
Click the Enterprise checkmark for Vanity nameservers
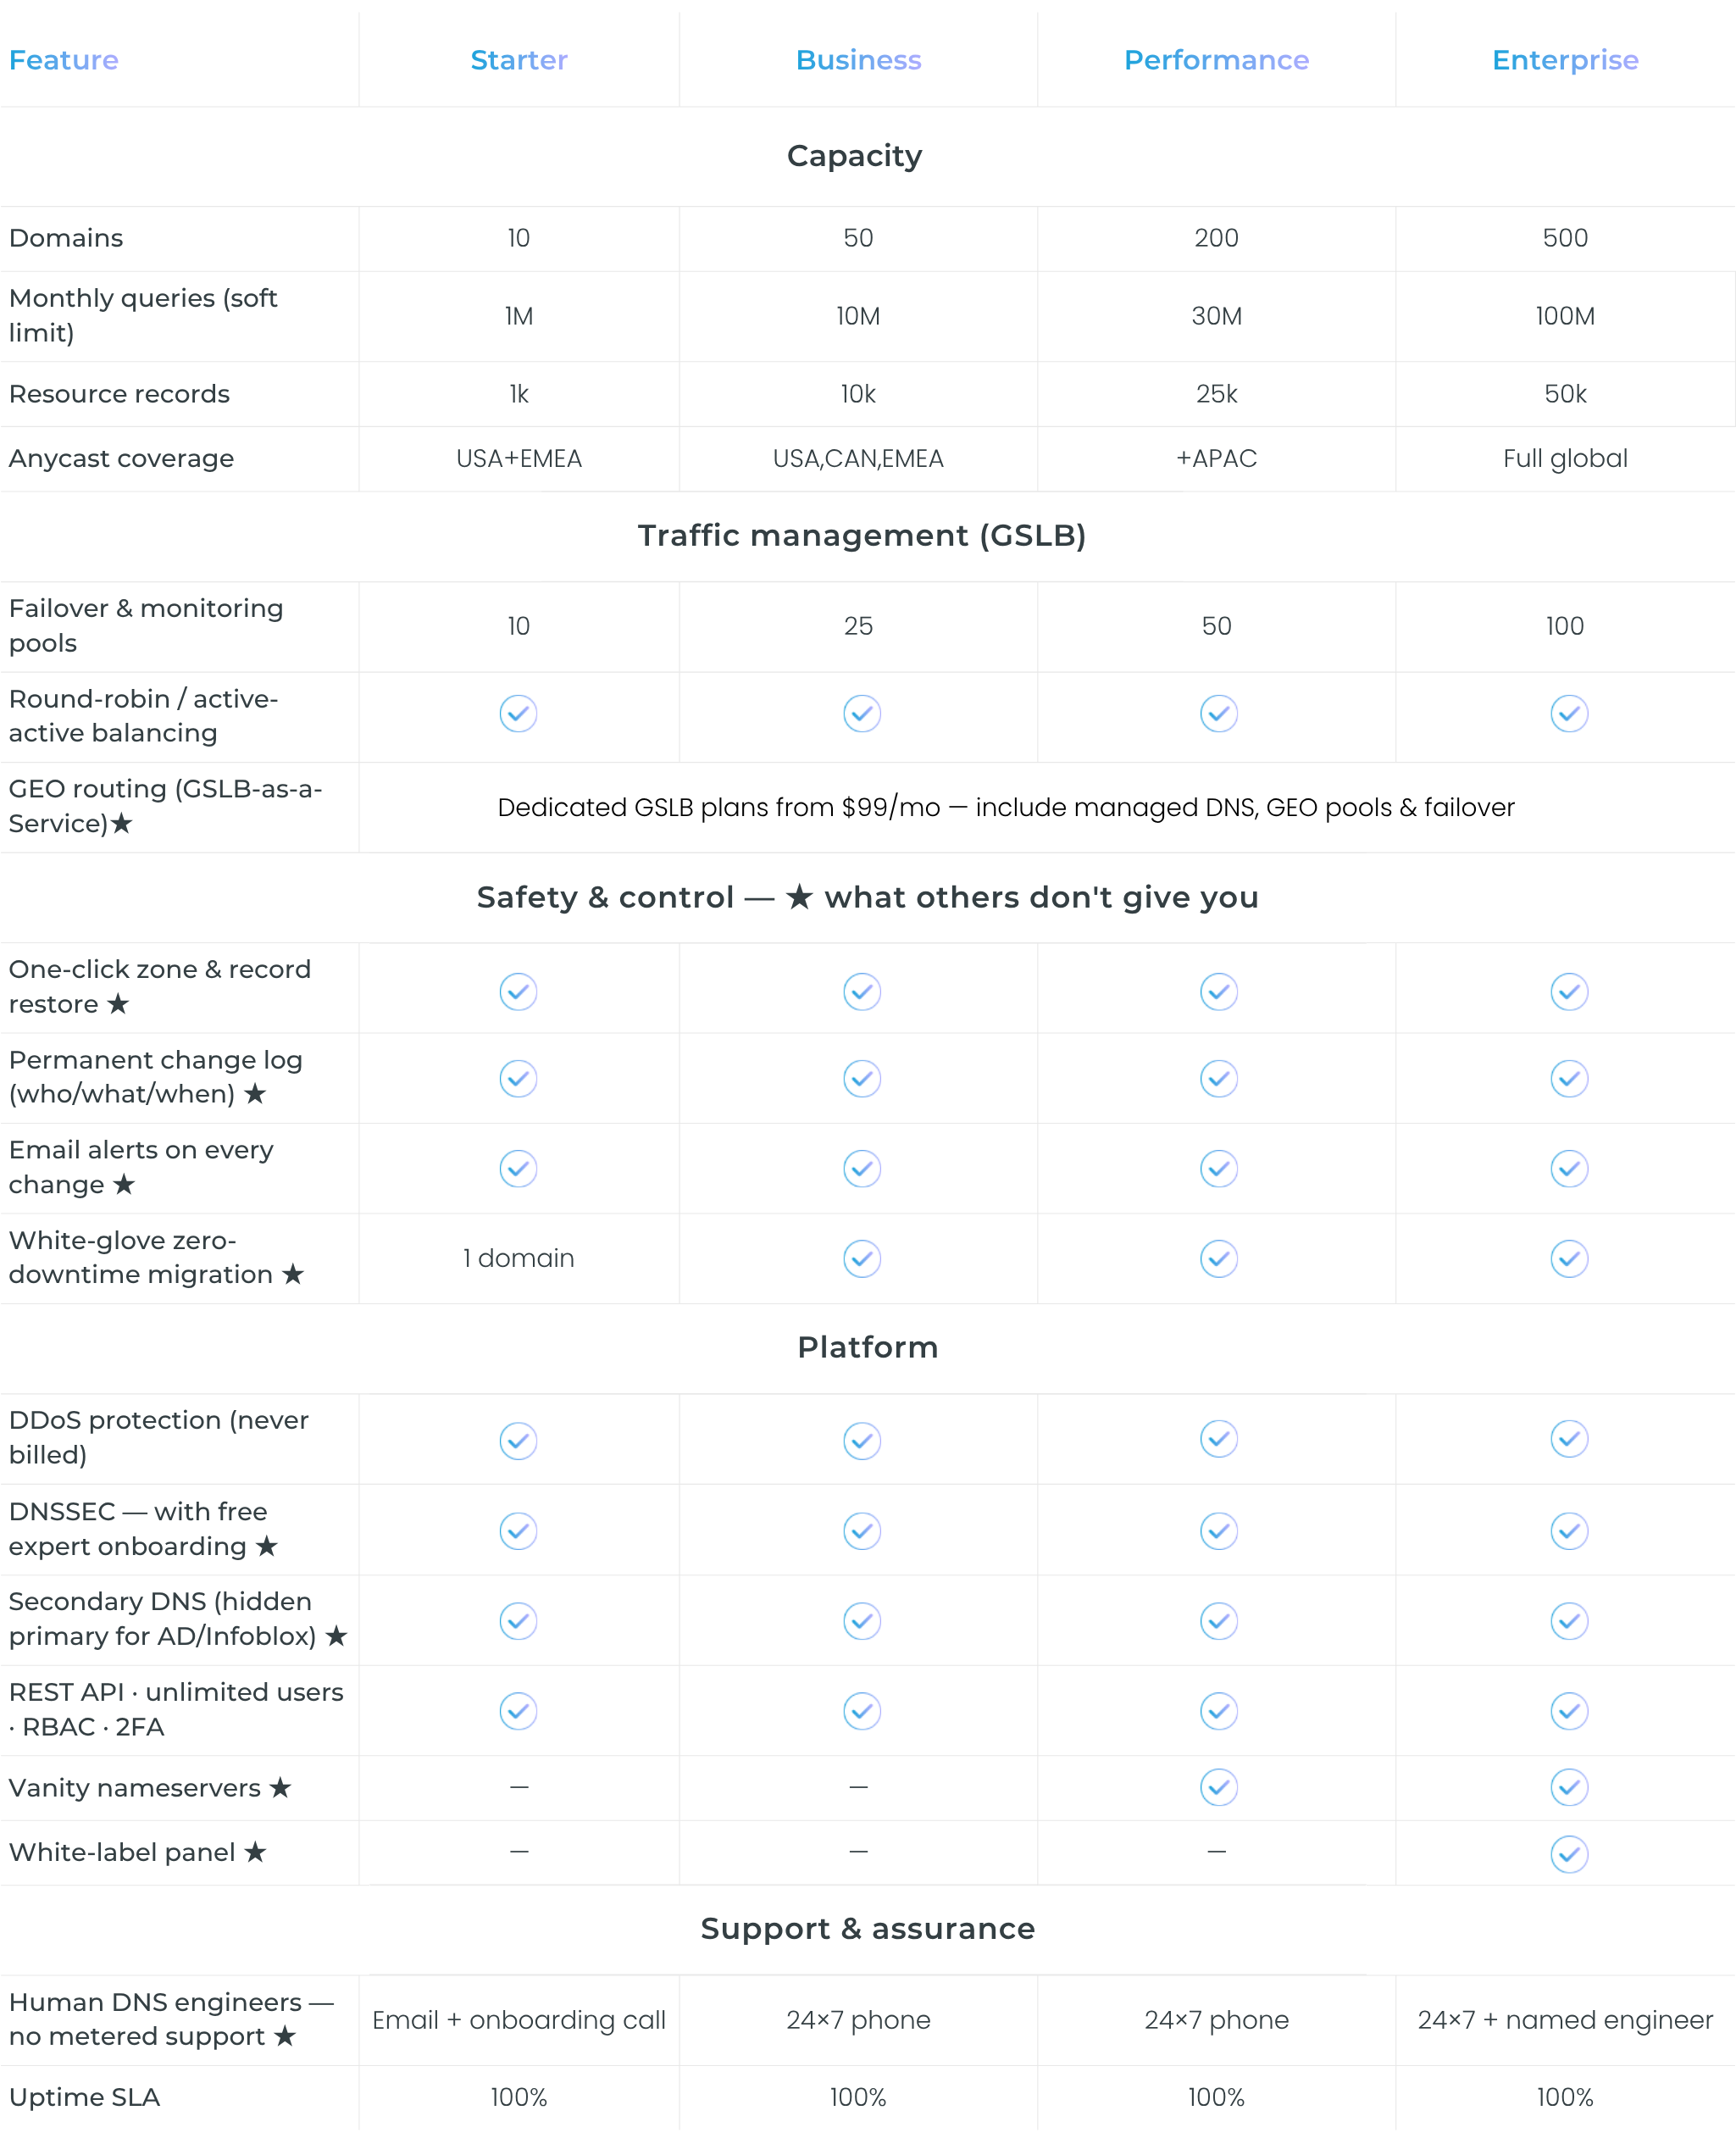click(1569, 1787)
